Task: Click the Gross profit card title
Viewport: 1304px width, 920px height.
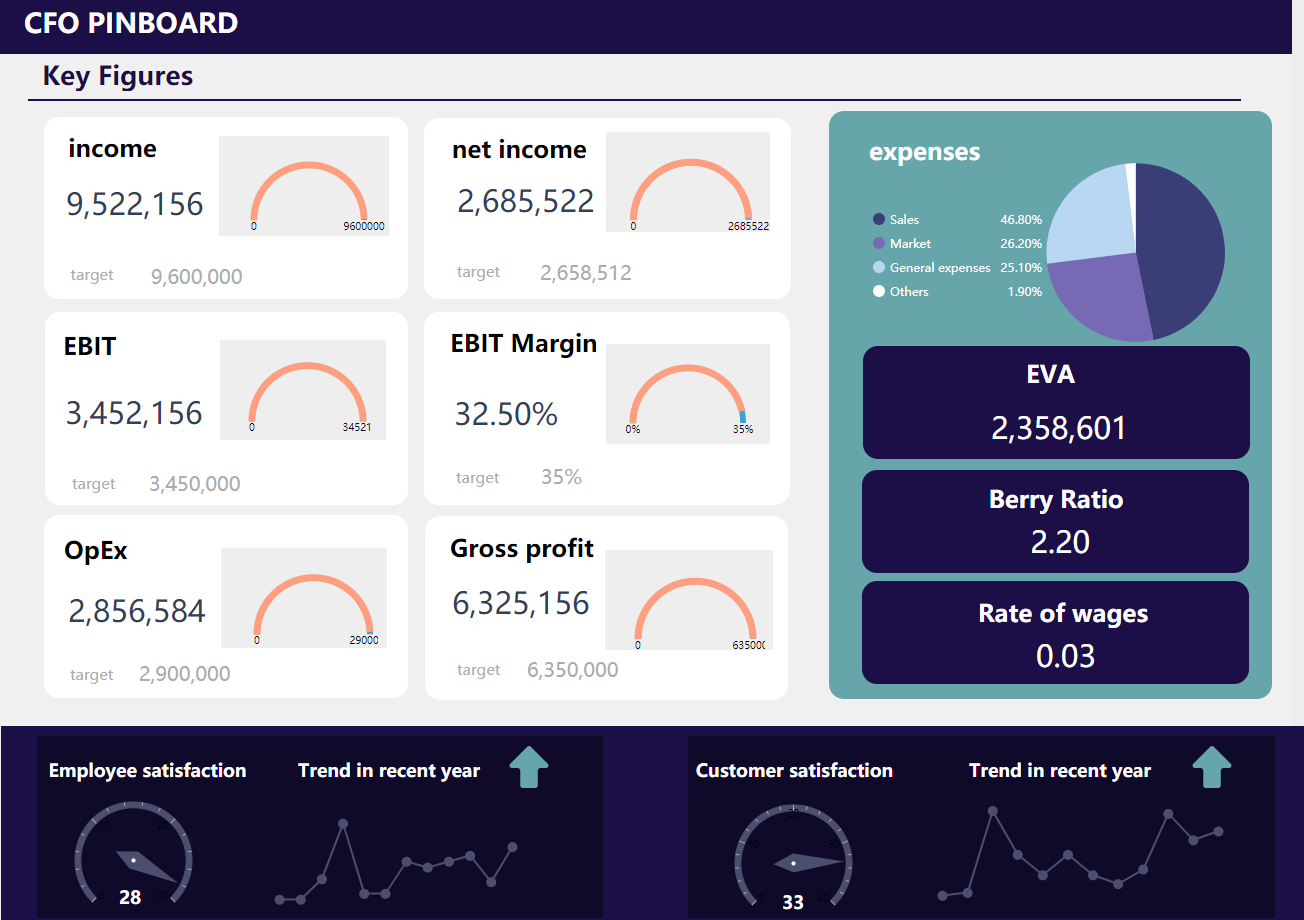Action: point(522,548)
